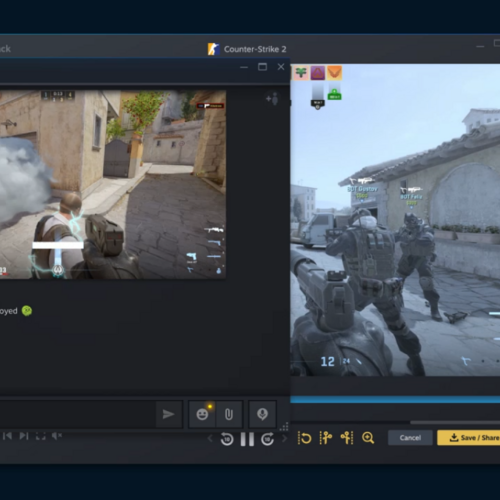This screenshot has height=500, width=500.
Task: Select the dark timeline event marker
Action: tap(318, 104)
